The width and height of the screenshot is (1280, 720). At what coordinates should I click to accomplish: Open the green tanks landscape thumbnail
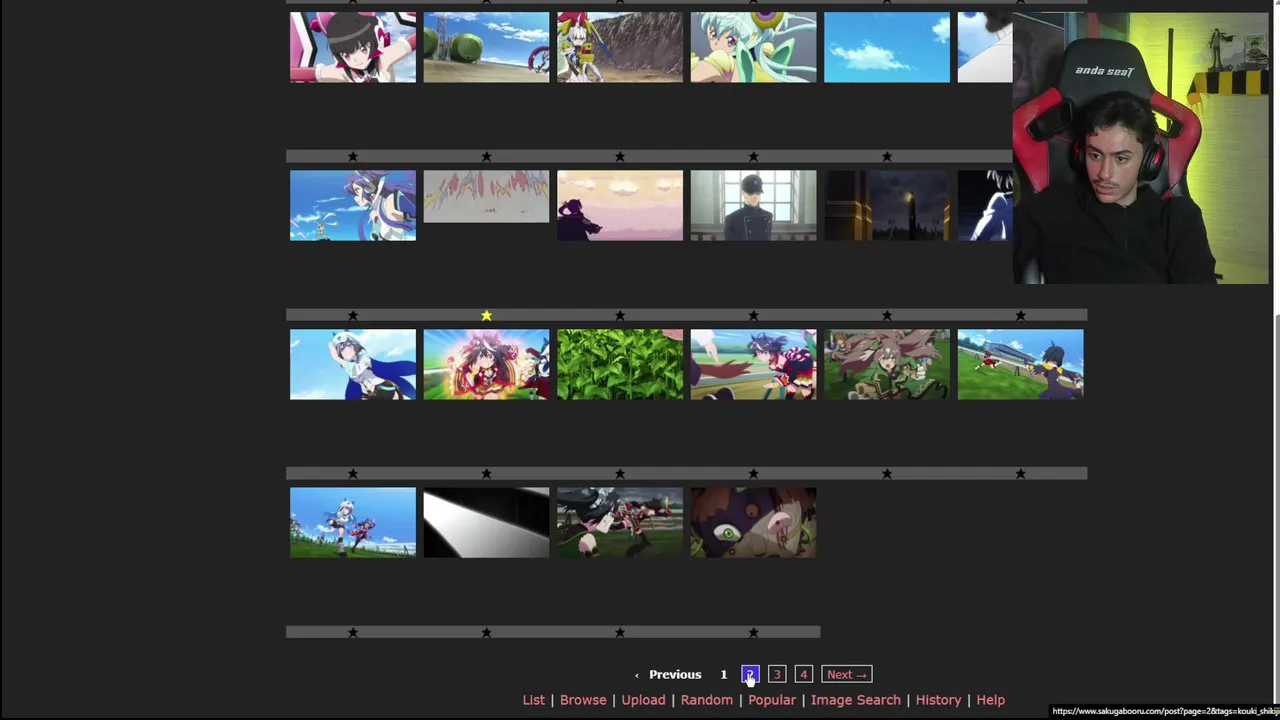[x=486, y=47]
